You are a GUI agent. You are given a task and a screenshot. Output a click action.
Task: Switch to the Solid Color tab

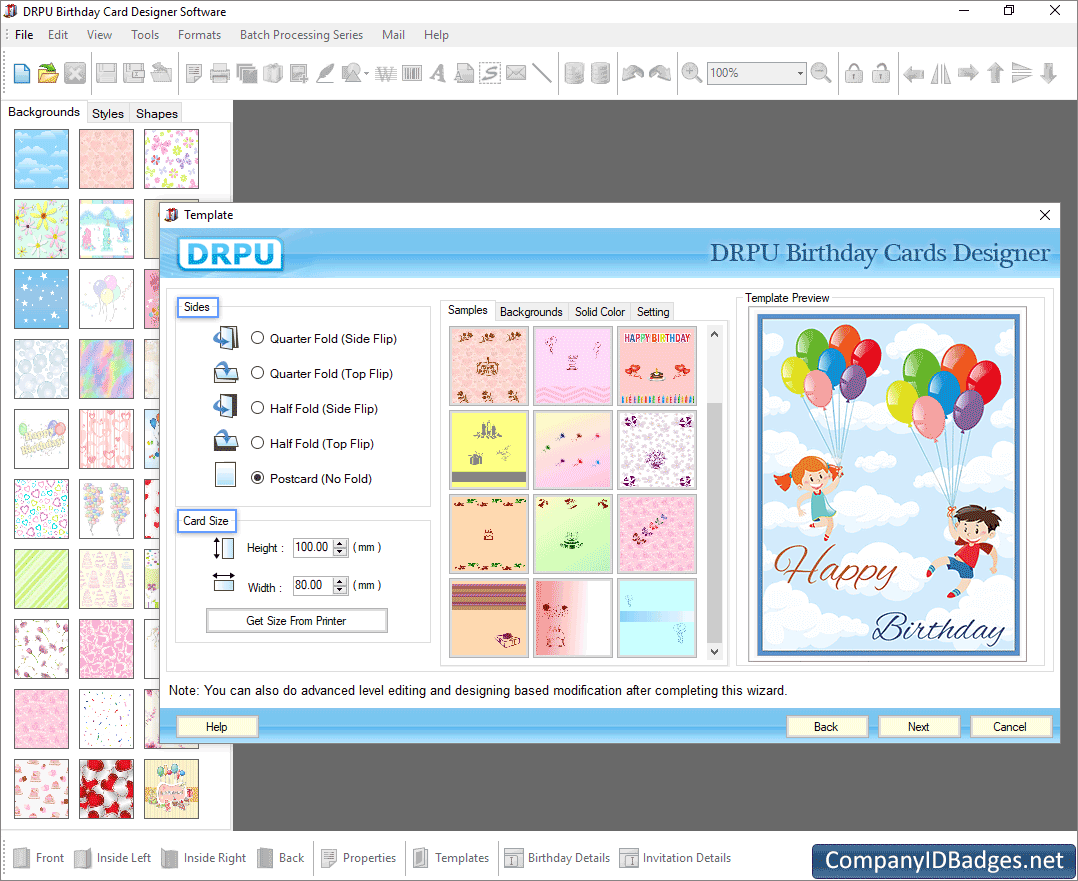pyautogui.click(x=600, y=312)
